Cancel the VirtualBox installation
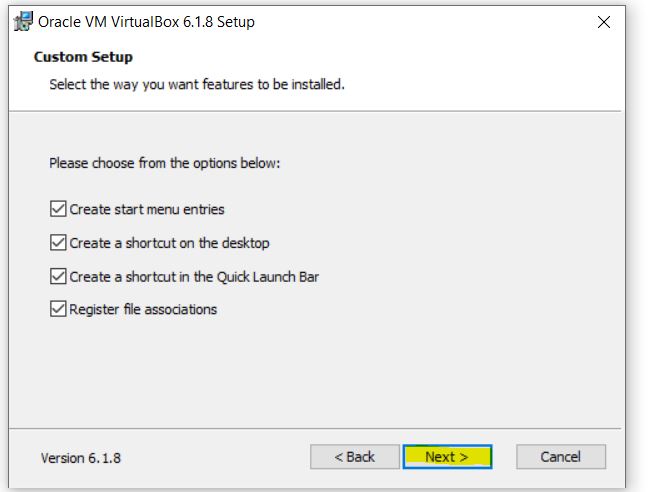Viewport: 652px width, 492px height. [560, 457]
